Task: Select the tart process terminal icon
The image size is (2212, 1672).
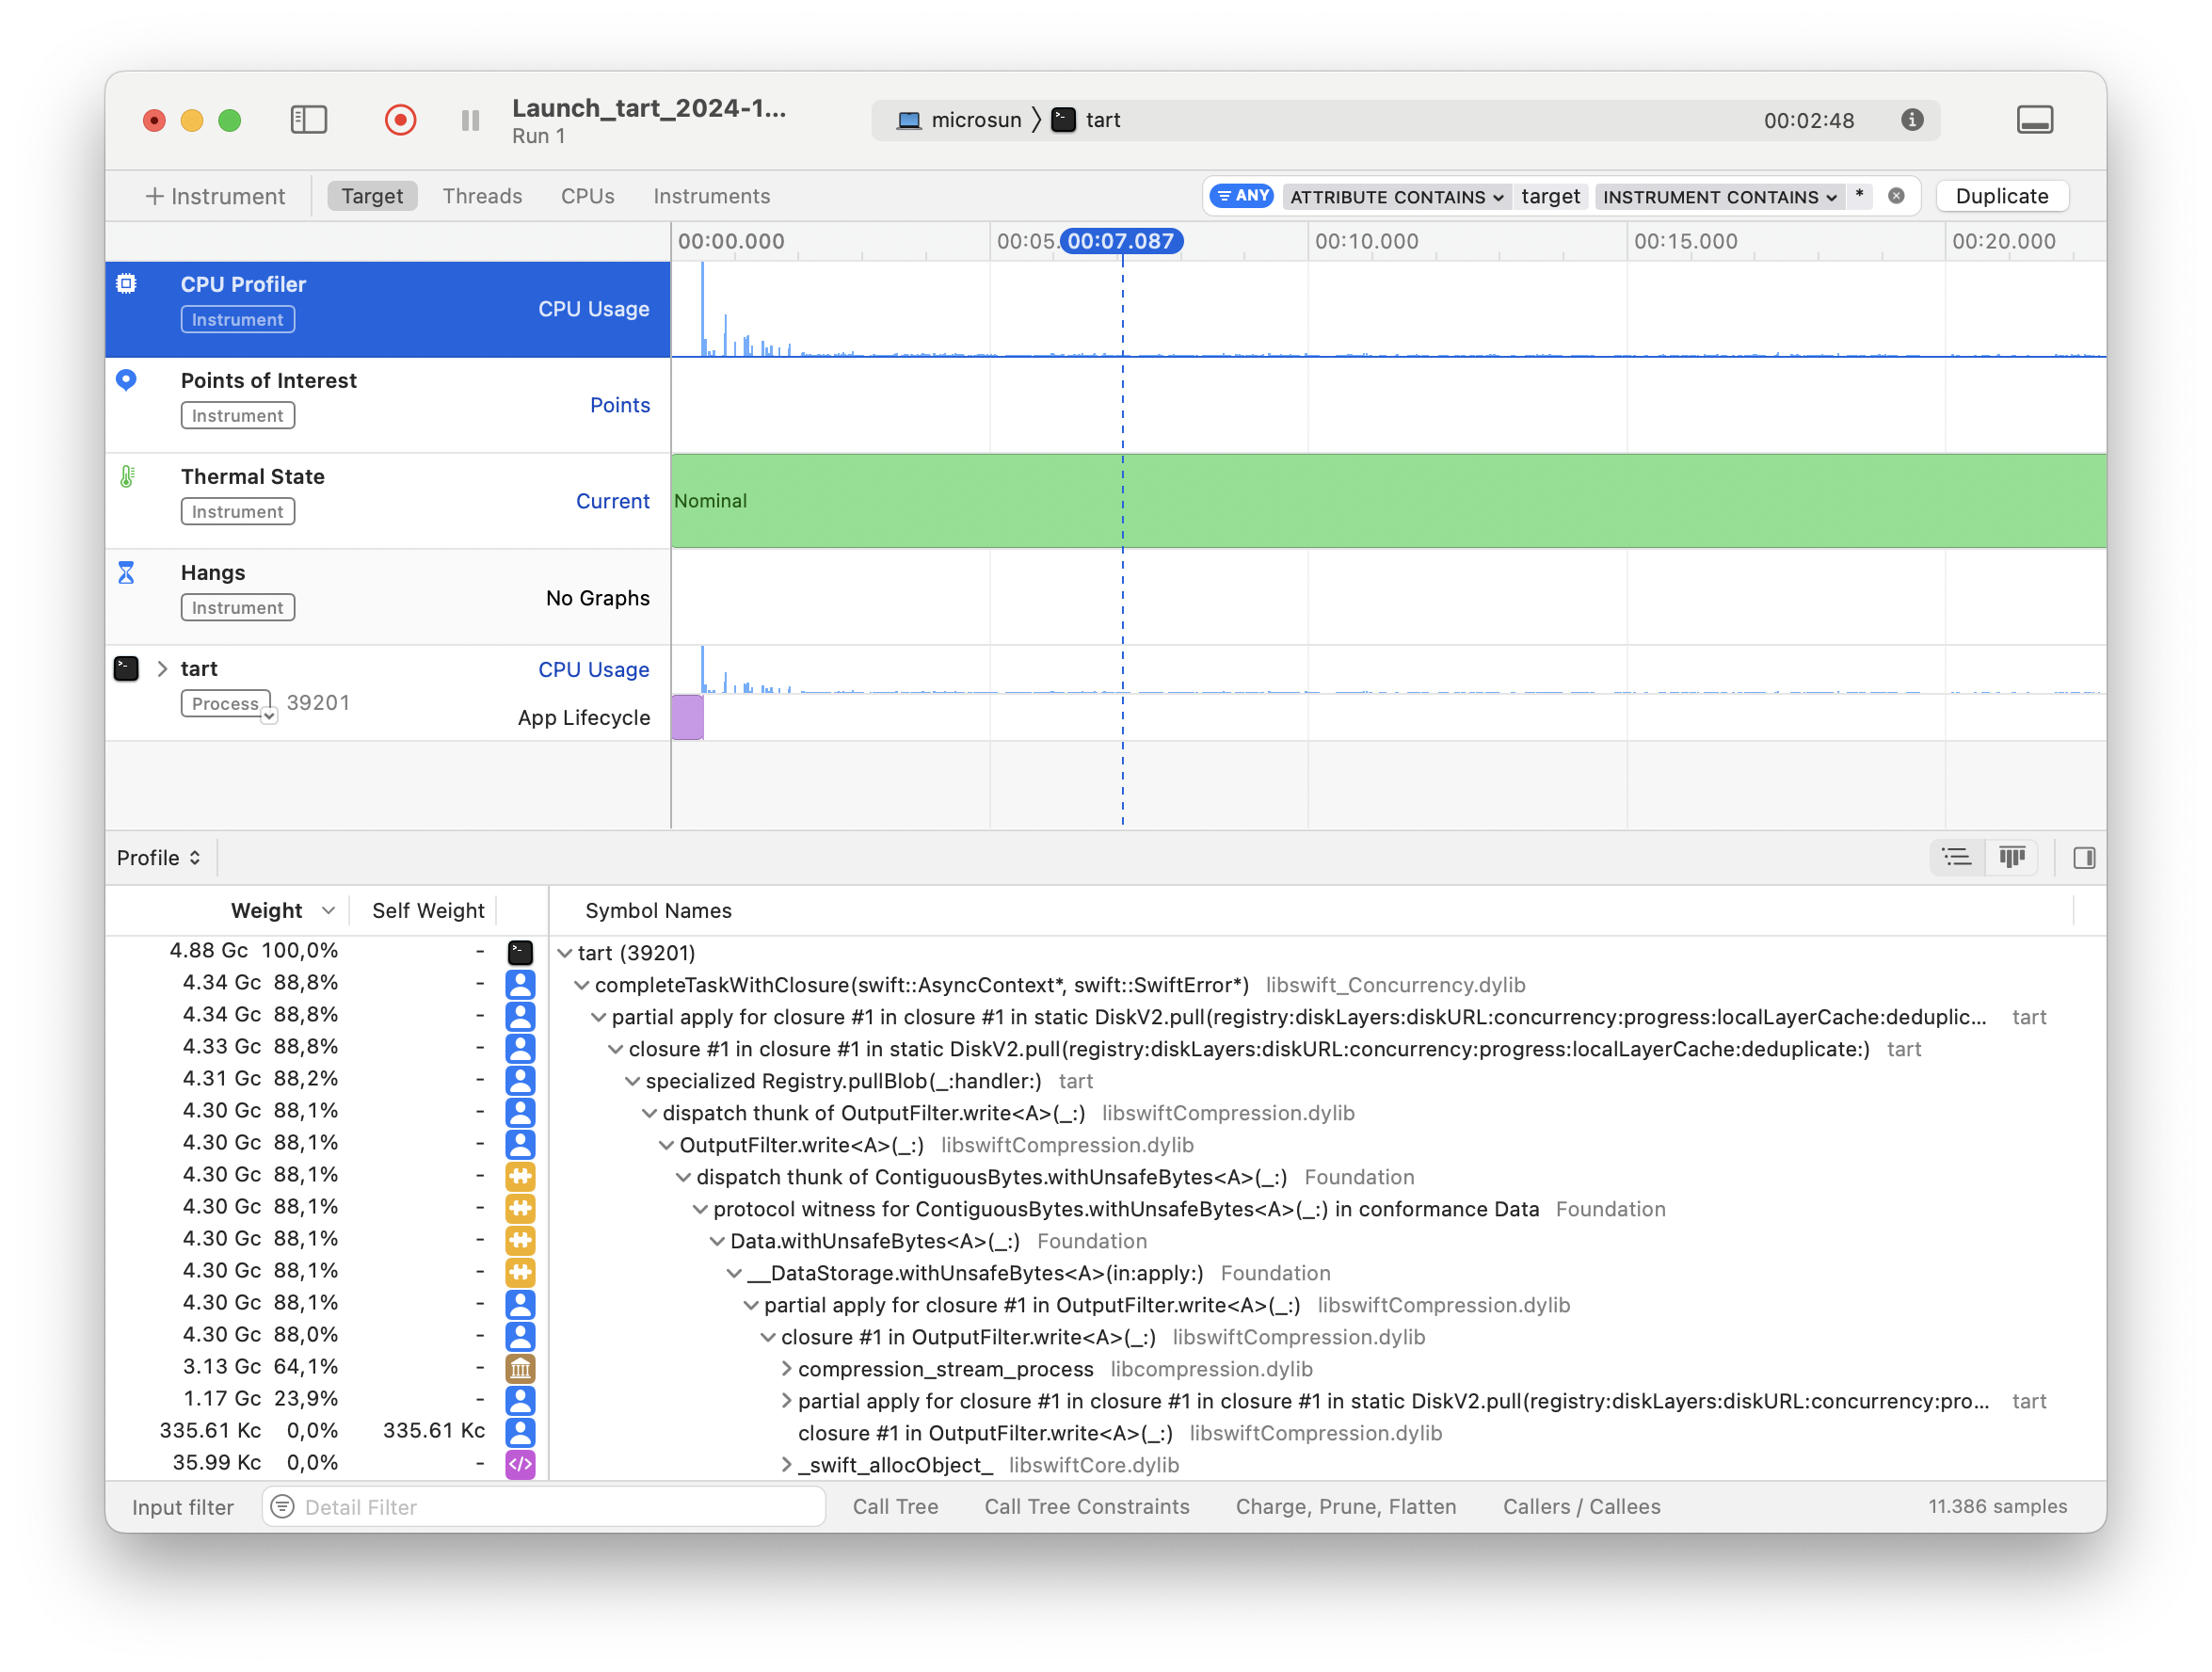Action: pyautogui.click(x=126, y=668)
